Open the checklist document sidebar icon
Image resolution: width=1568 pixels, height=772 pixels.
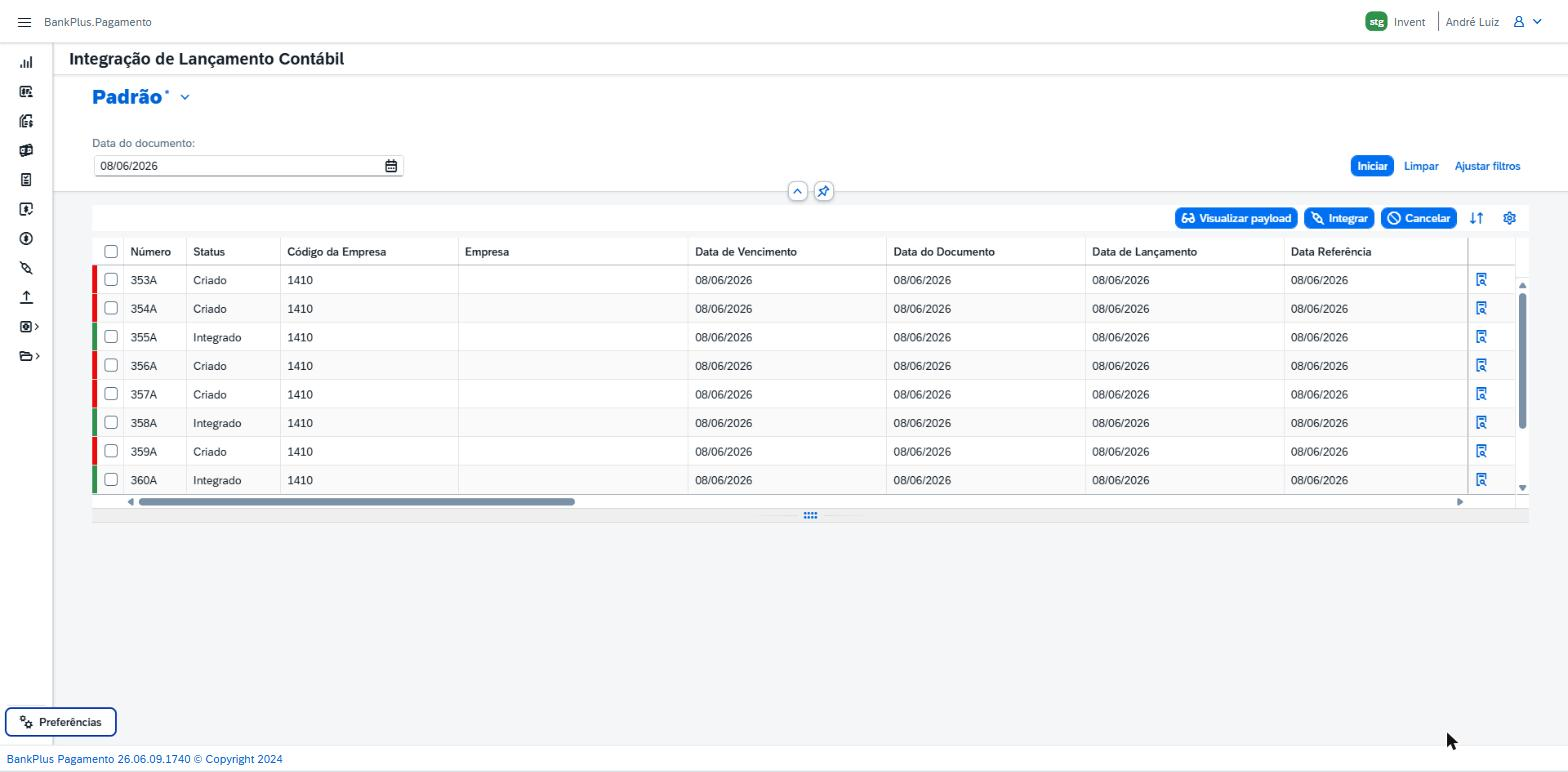26,180
